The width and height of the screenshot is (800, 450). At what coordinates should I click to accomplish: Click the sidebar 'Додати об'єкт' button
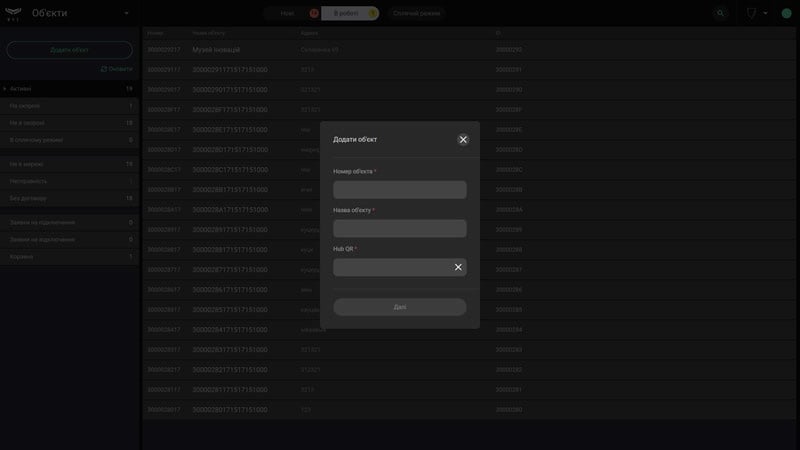pyautogui.click(x=69, y=50)
